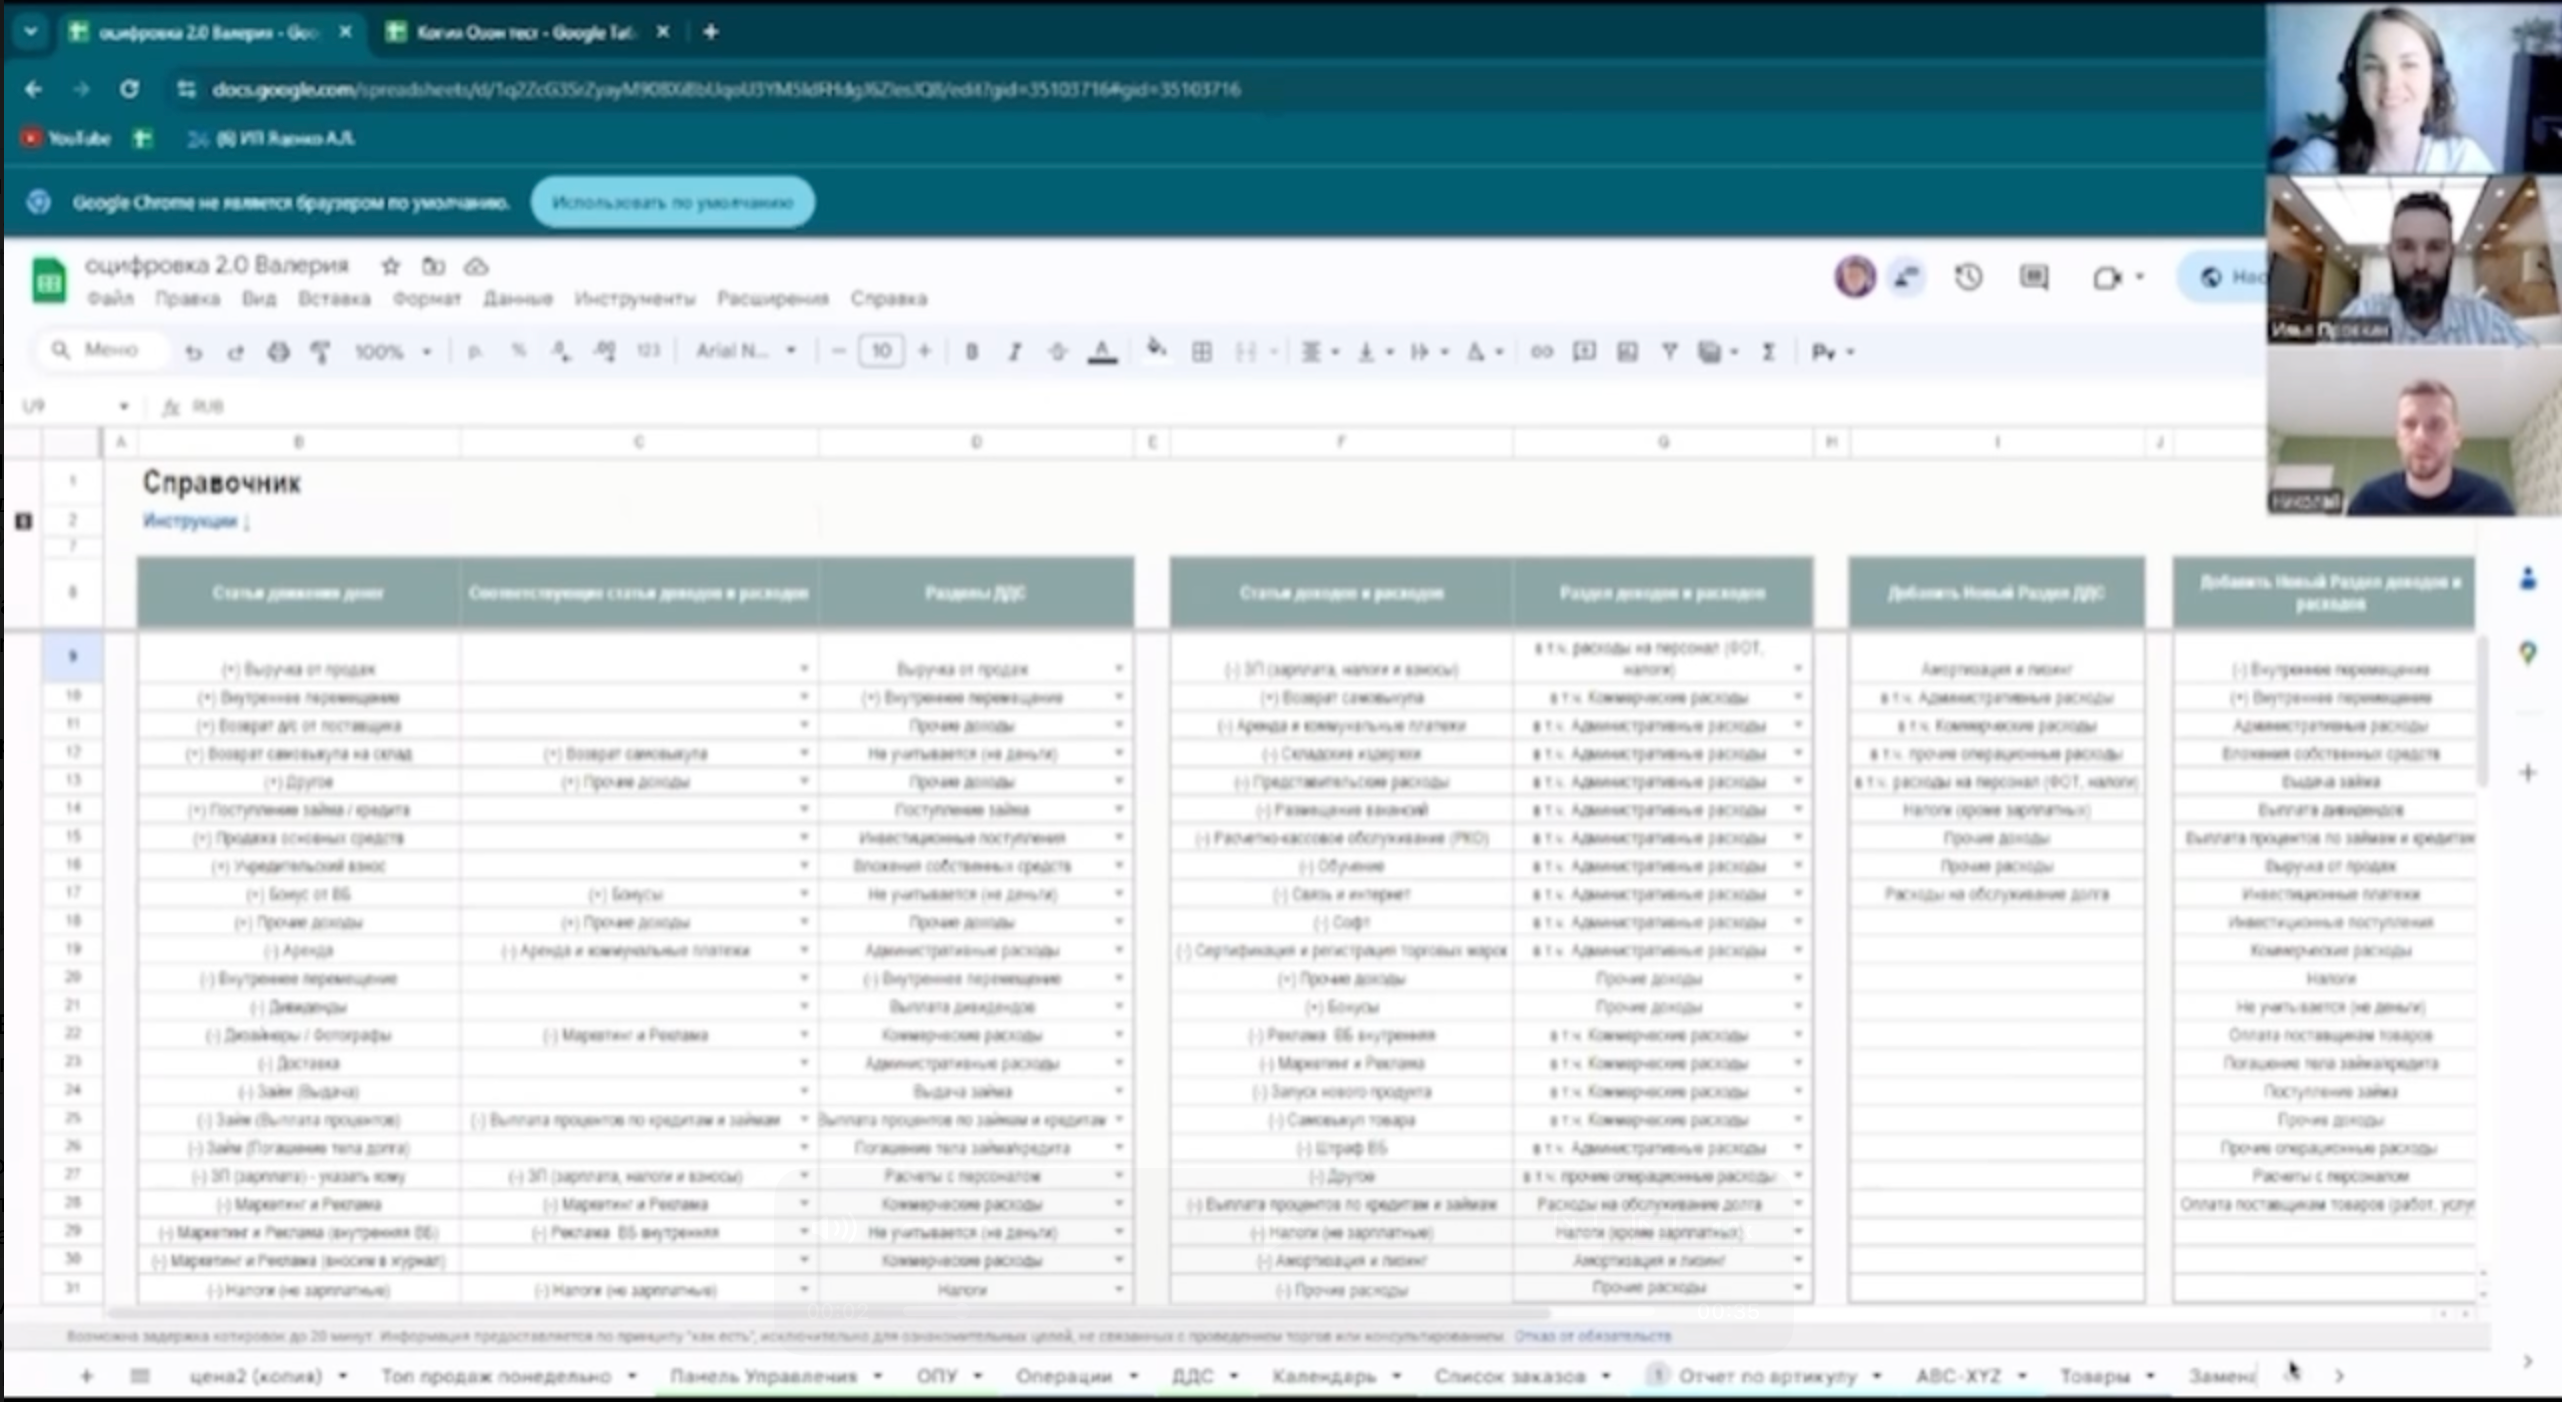Show the list of all sheets

pyautogui.click(x=140, y=1376)
